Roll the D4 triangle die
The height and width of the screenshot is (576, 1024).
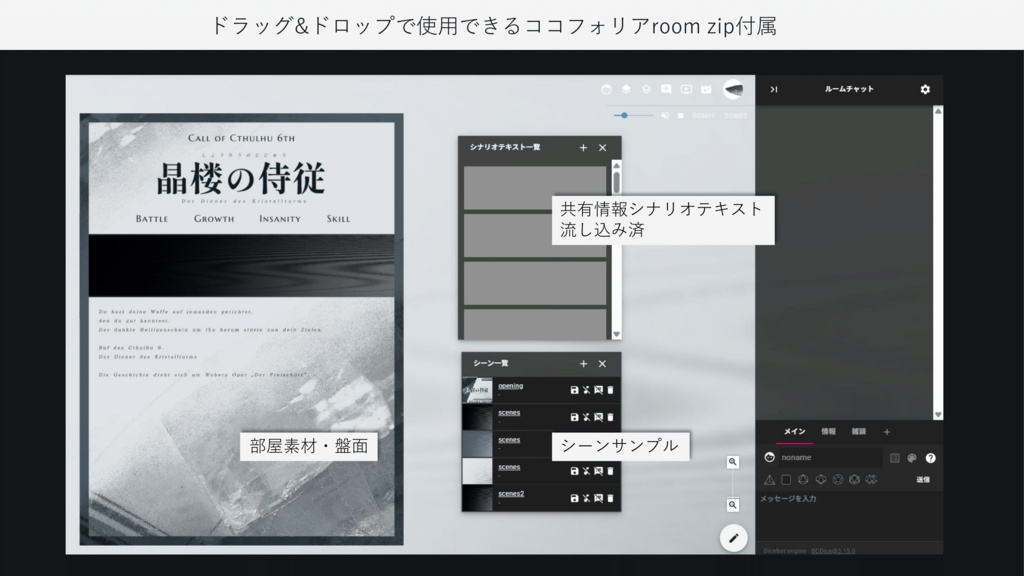click(769, 480)
